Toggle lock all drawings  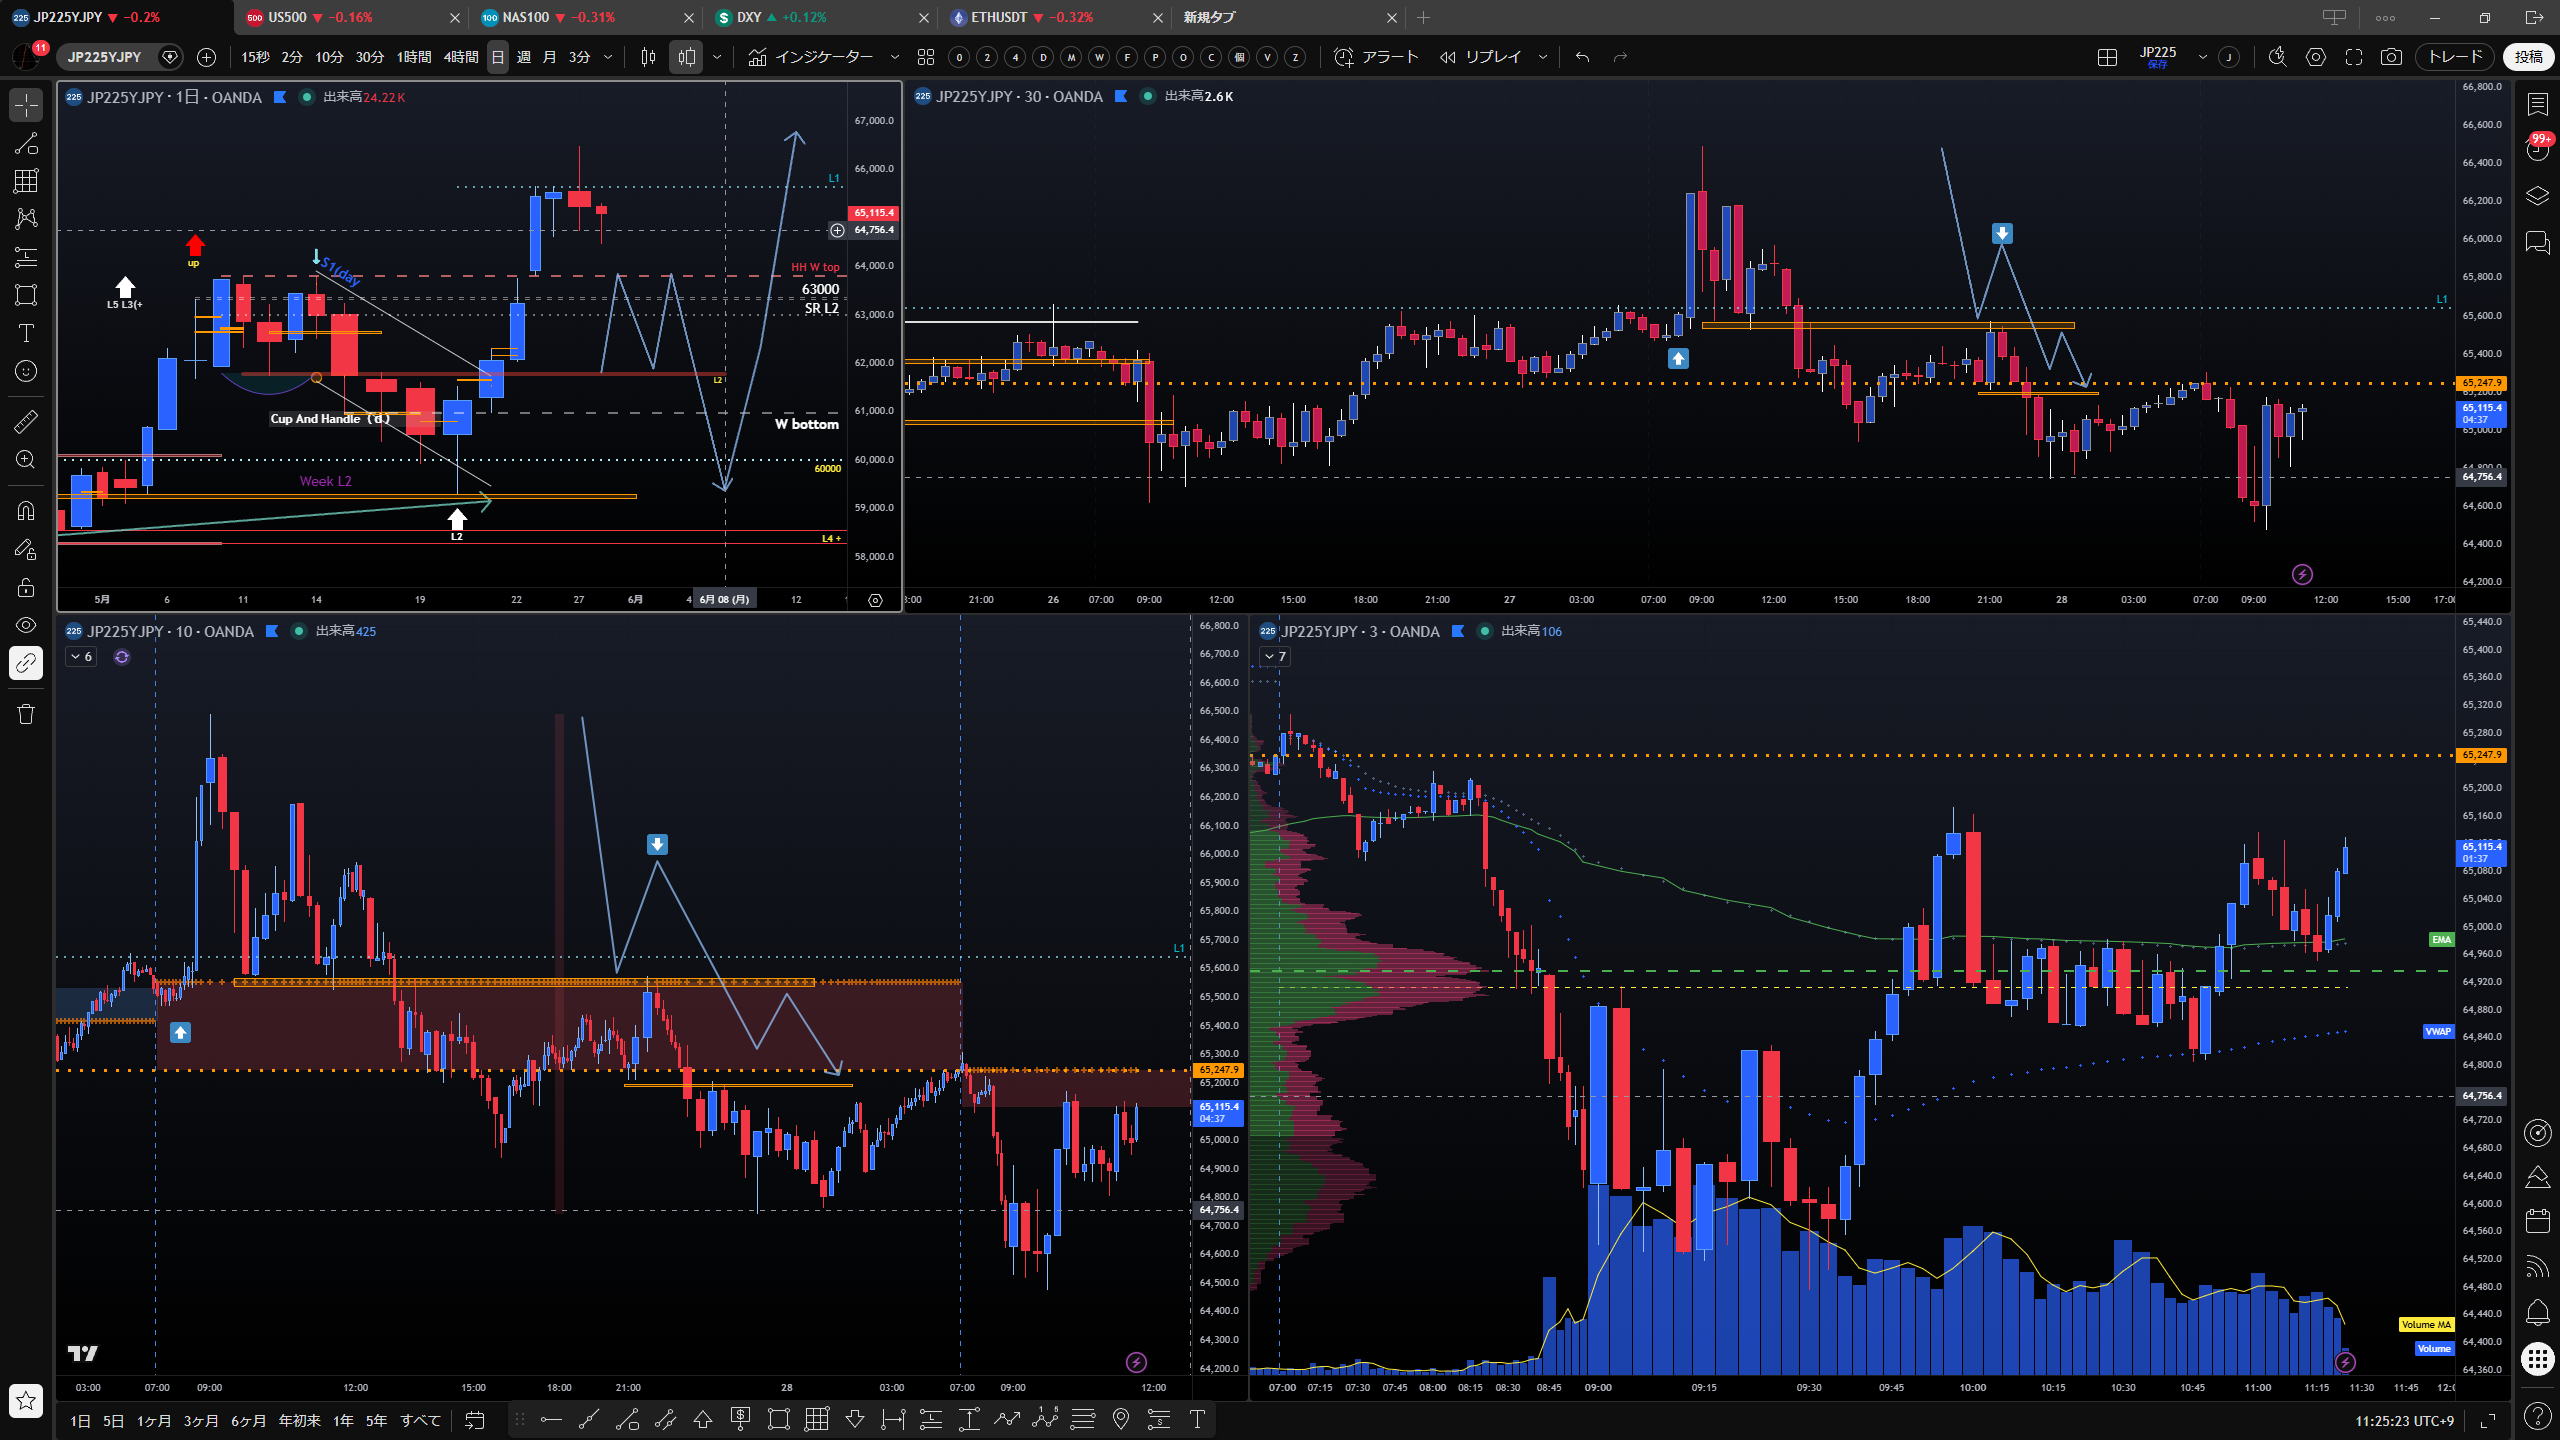[x=26, y=587]
